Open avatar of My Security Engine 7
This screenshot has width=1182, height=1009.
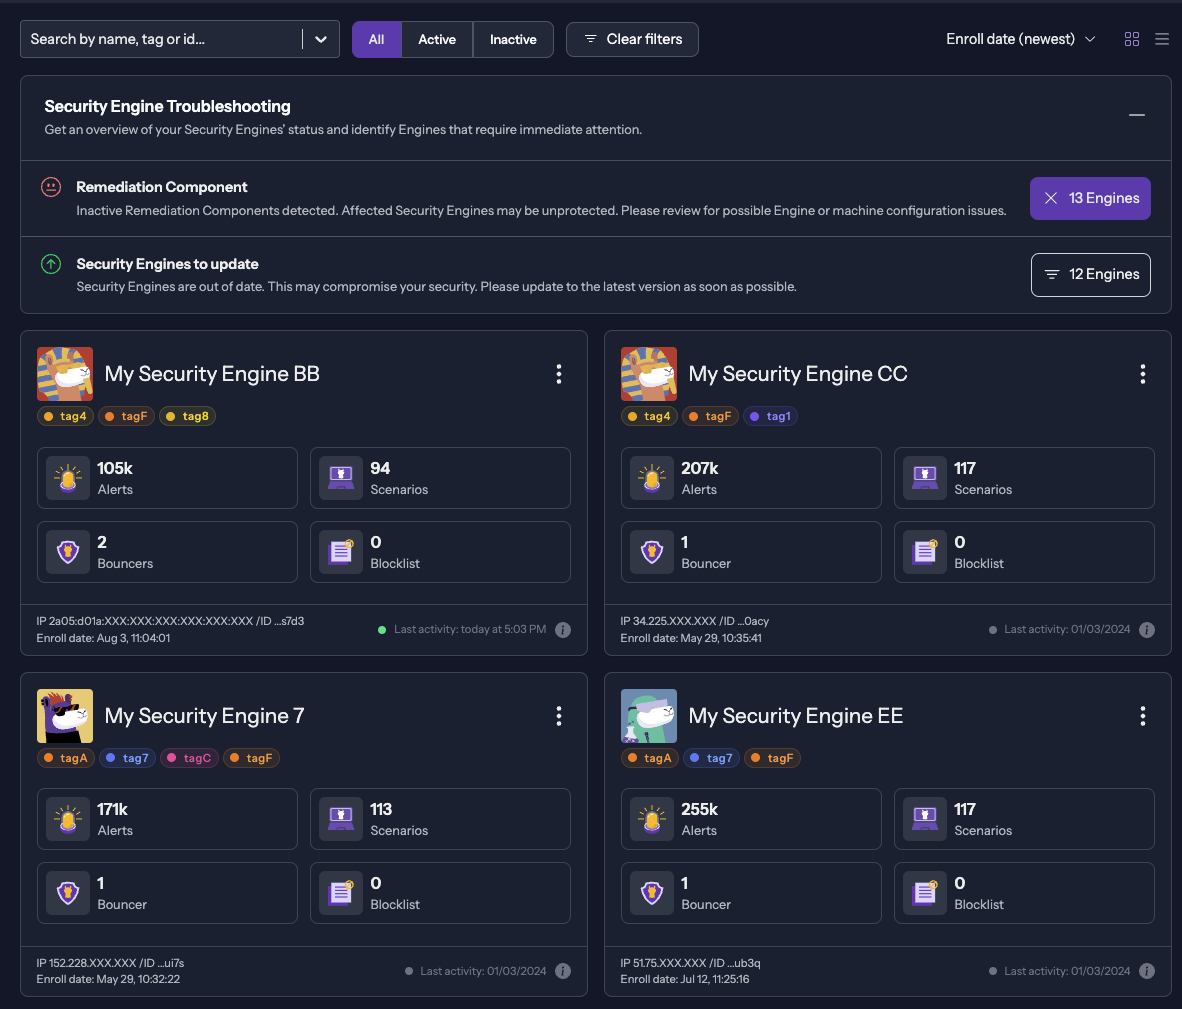[x=65, y=716]
